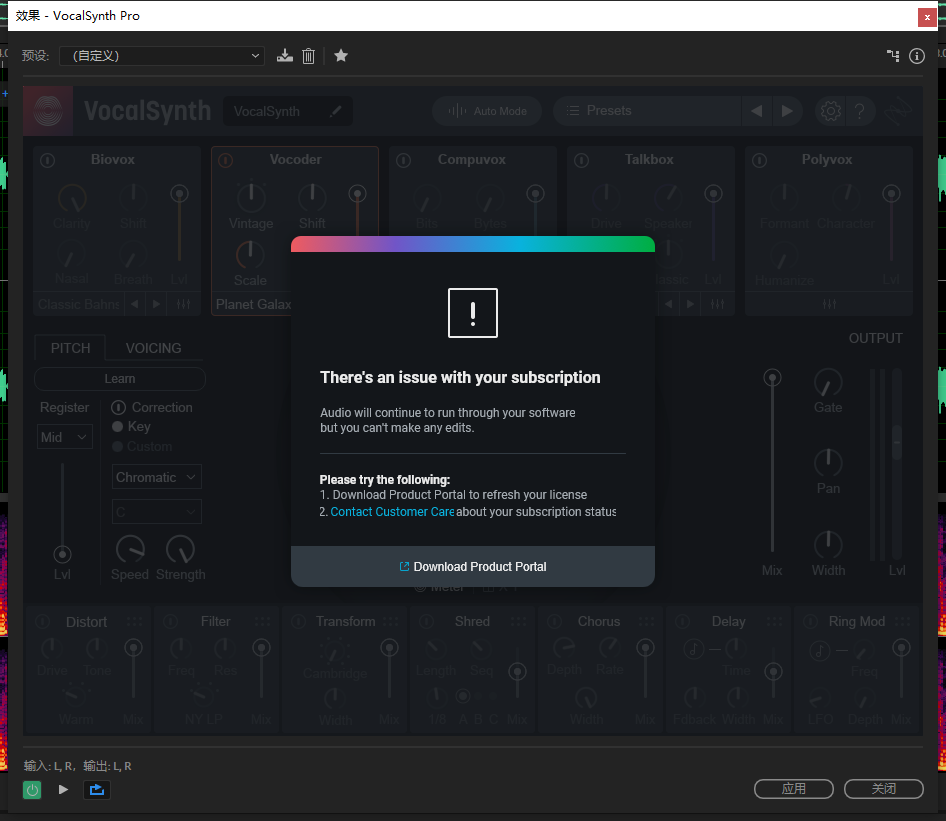Image resolution: width=946 pixels, height=821 pixels.
Task: Open the effect info icon at top right
Action: pyautogui.click(x=917, y=56)
